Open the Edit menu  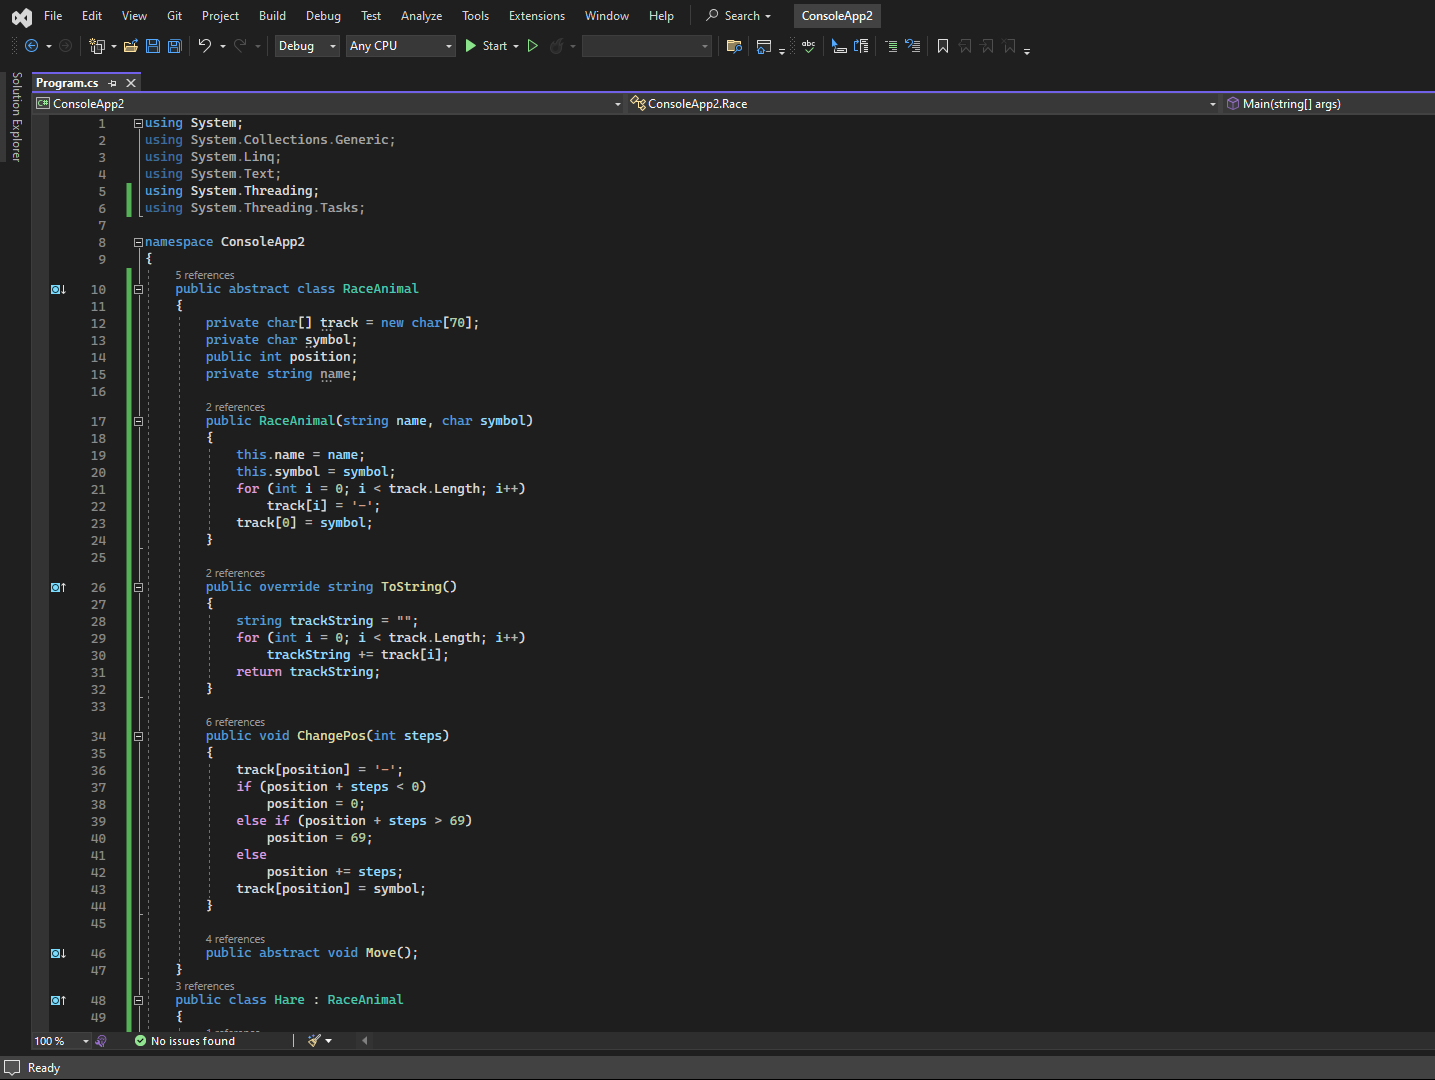point(92,16)
